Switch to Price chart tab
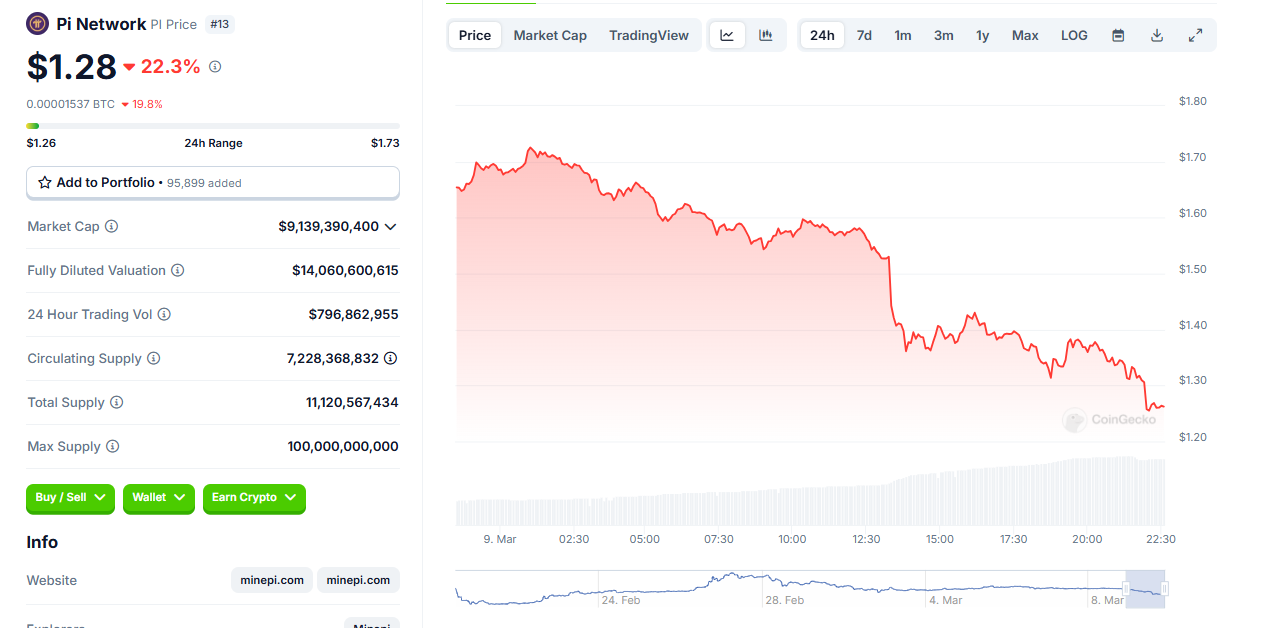Screen dimensions: 1267x628 click(475, 35)
